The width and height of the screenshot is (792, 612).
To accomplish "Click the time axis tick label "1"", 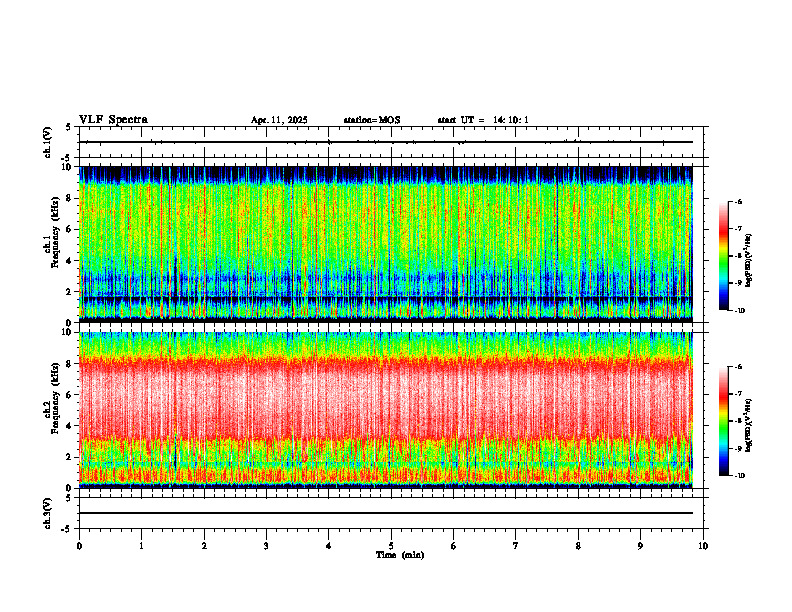I will click(x=141, y=546).
